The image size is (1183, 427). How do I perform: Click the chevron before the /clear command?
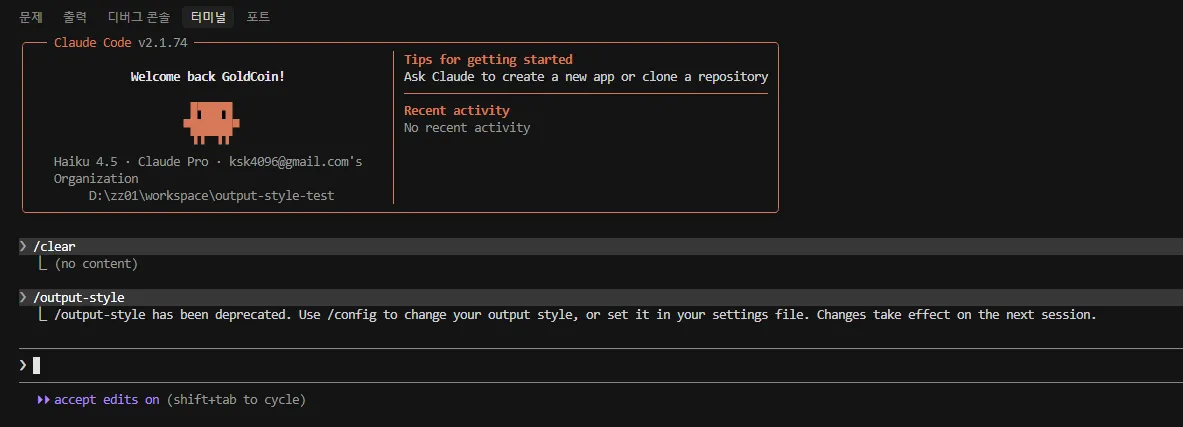23,246
